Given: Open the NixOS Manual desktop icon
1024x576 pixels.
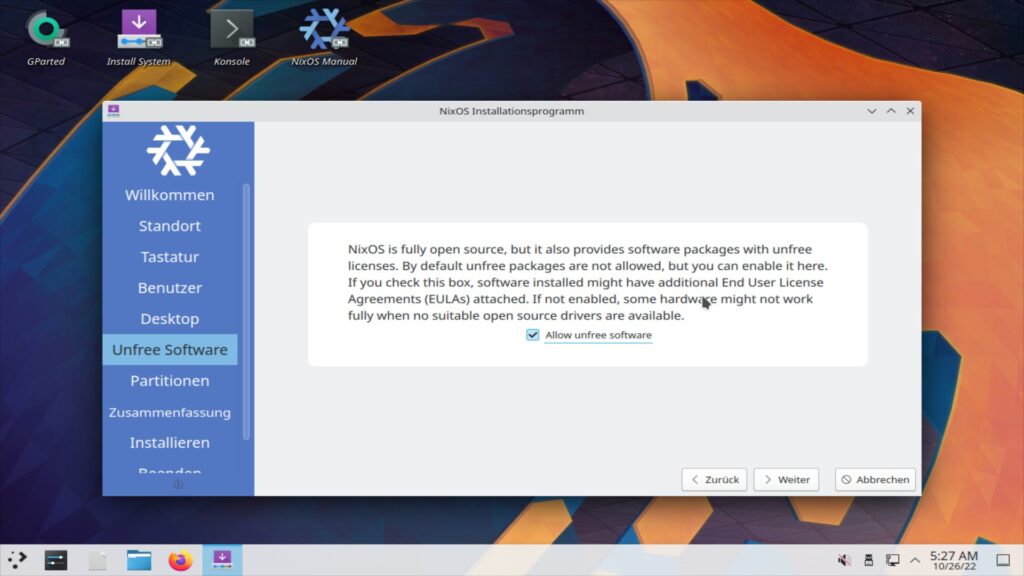Looking at the screenshot, I should point(324,38).
